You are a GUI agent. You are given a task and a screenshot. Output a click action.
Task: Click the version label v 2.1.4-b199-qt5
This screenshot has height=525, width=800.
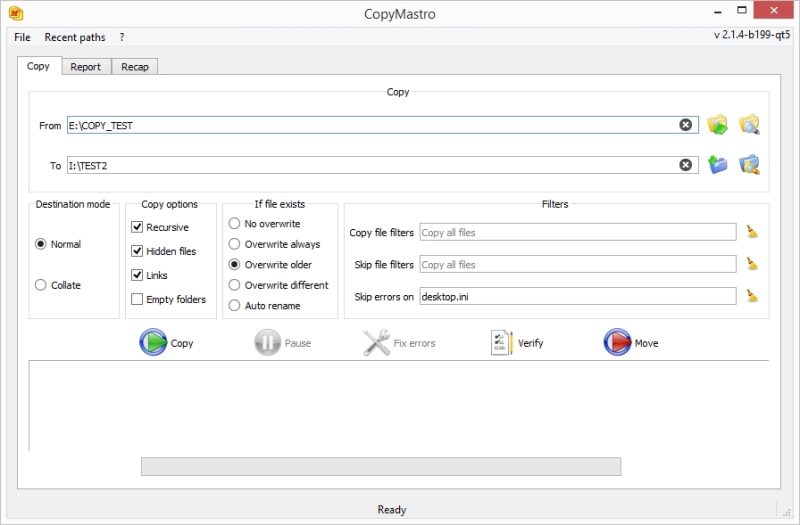(752, 35)
